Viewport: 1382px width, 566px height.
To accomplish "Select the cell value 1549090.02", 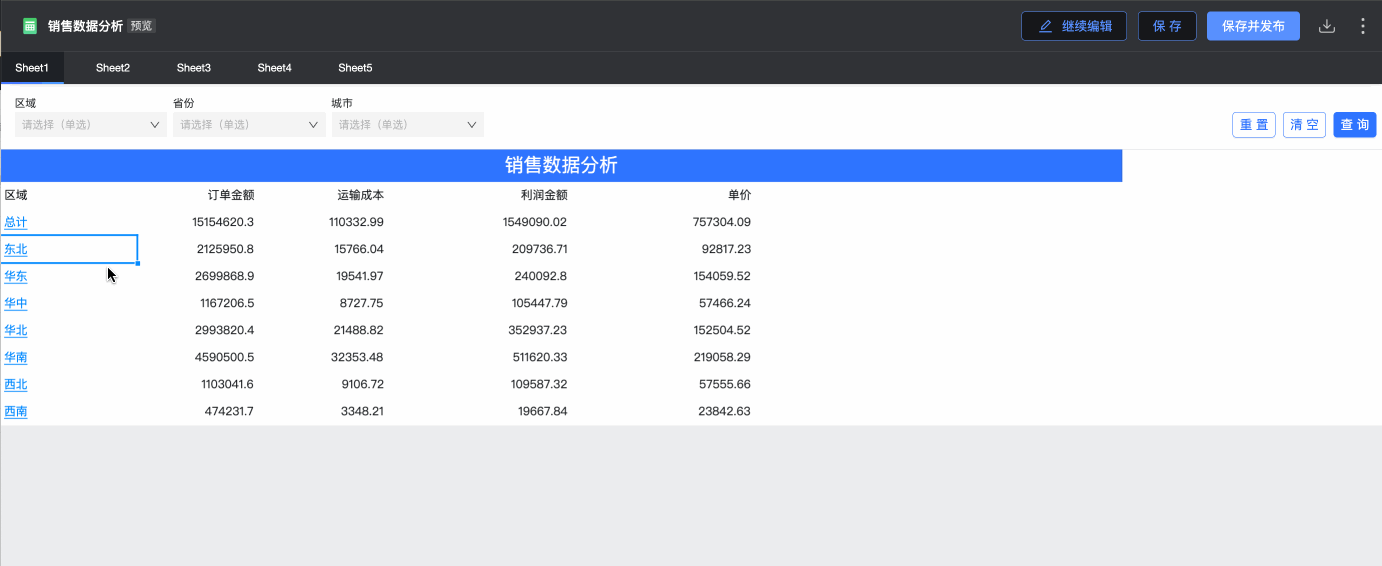I will [535, 222].
